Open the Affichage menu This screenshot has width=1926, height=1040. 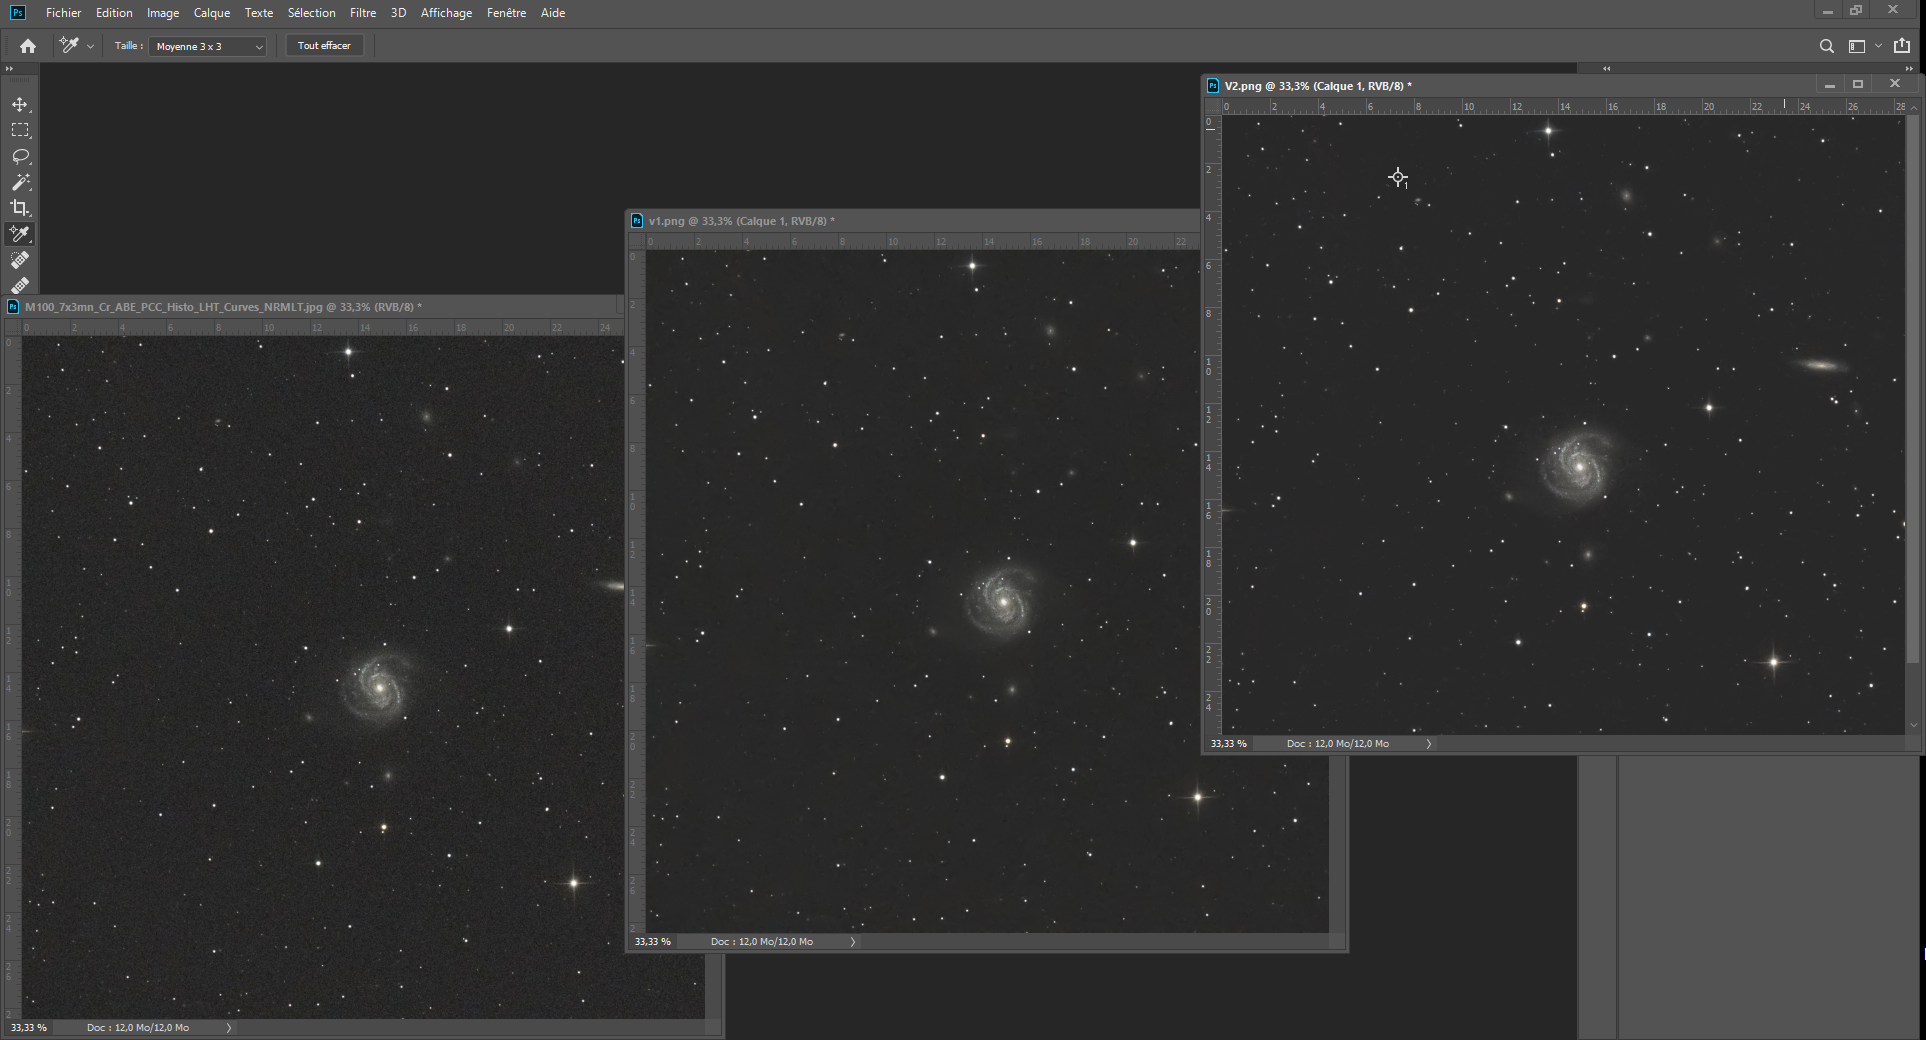tap(446, 13)
